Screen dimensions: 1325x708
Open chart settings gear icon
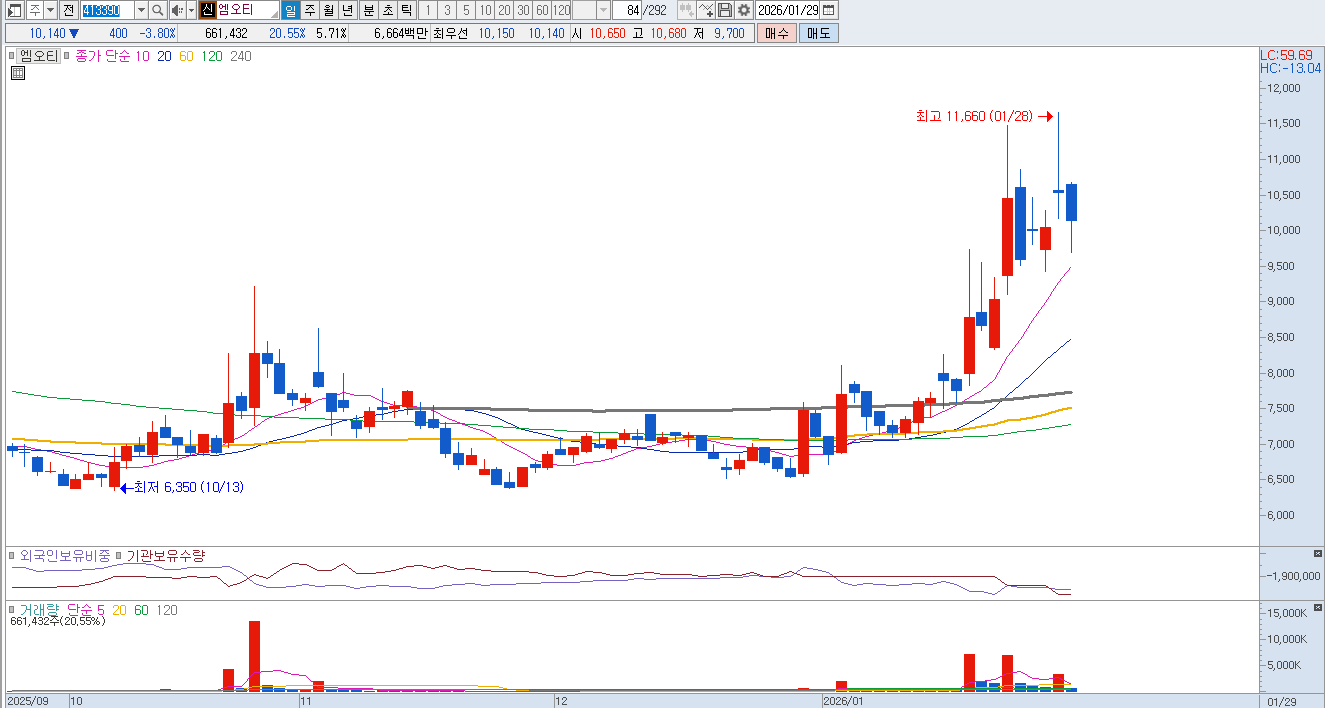(x=744, y=10)
